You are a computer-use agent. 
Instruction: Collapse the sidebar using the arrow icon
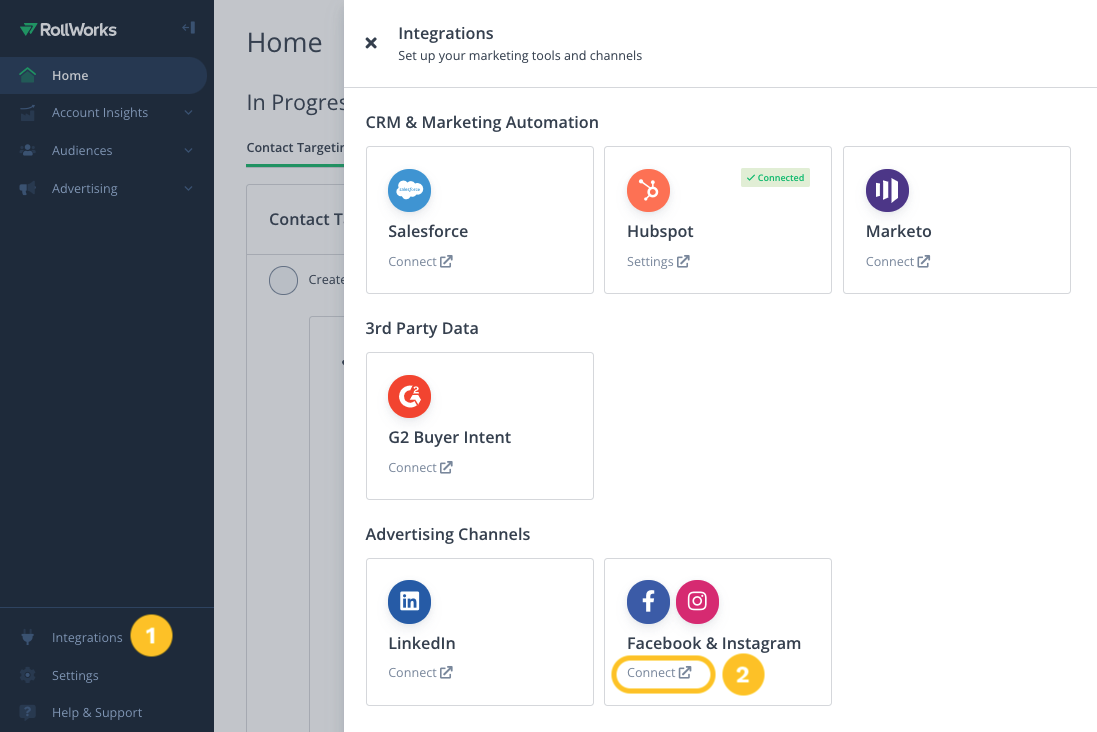tap(189, 28)
